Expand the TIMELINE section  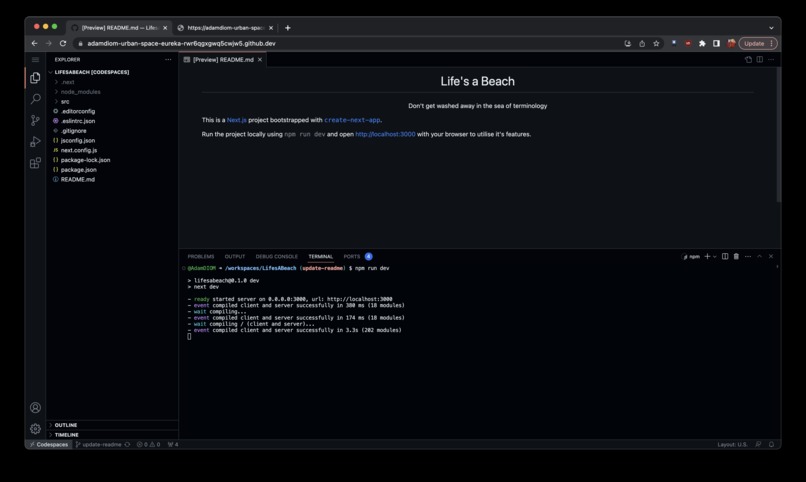(66, 435)
